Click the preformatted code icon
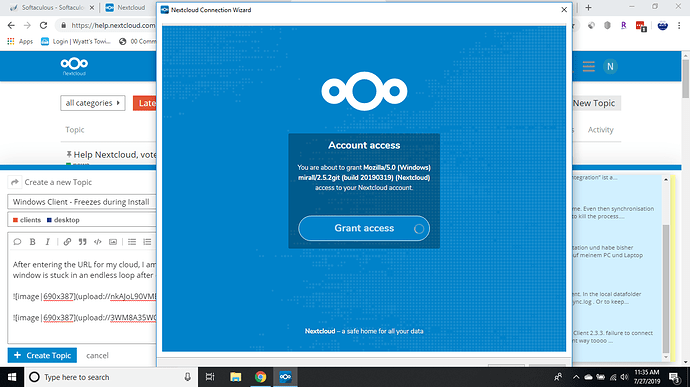Screen dimensions: 690x387 (98, 242)
